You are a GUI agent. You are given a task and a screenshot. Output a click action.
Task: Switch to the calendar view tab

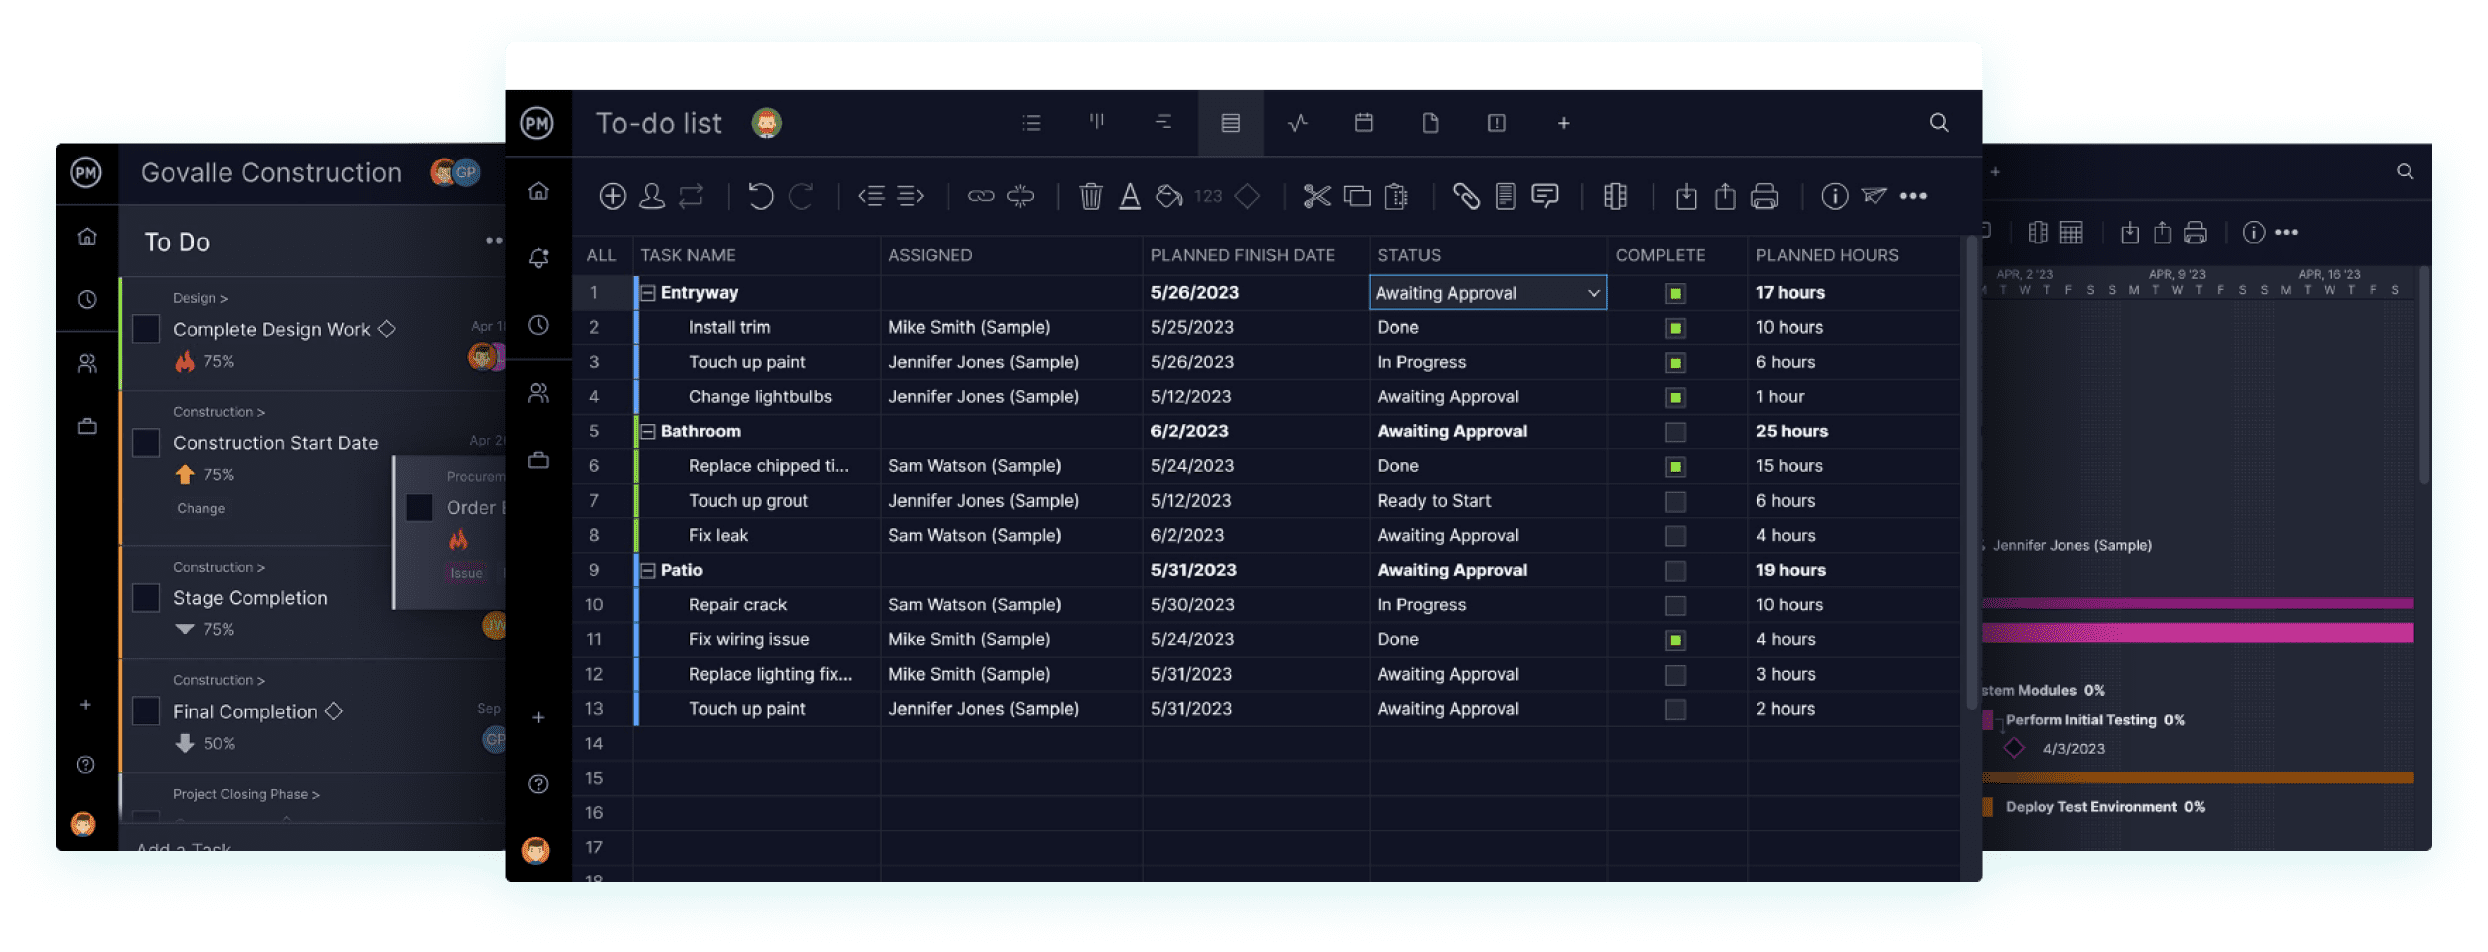pos(1363,123)
